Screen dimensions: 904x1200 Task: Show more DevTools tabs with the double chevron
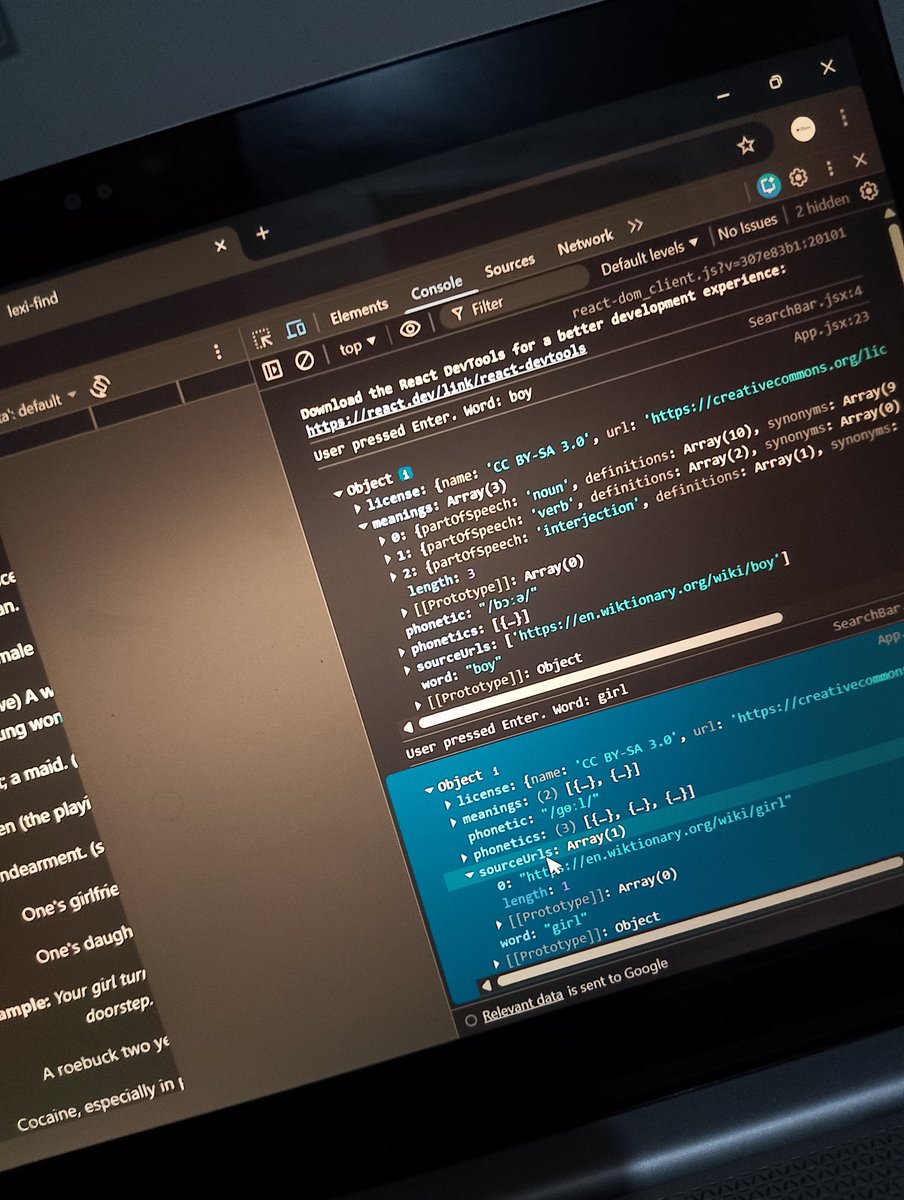[634, 226]
